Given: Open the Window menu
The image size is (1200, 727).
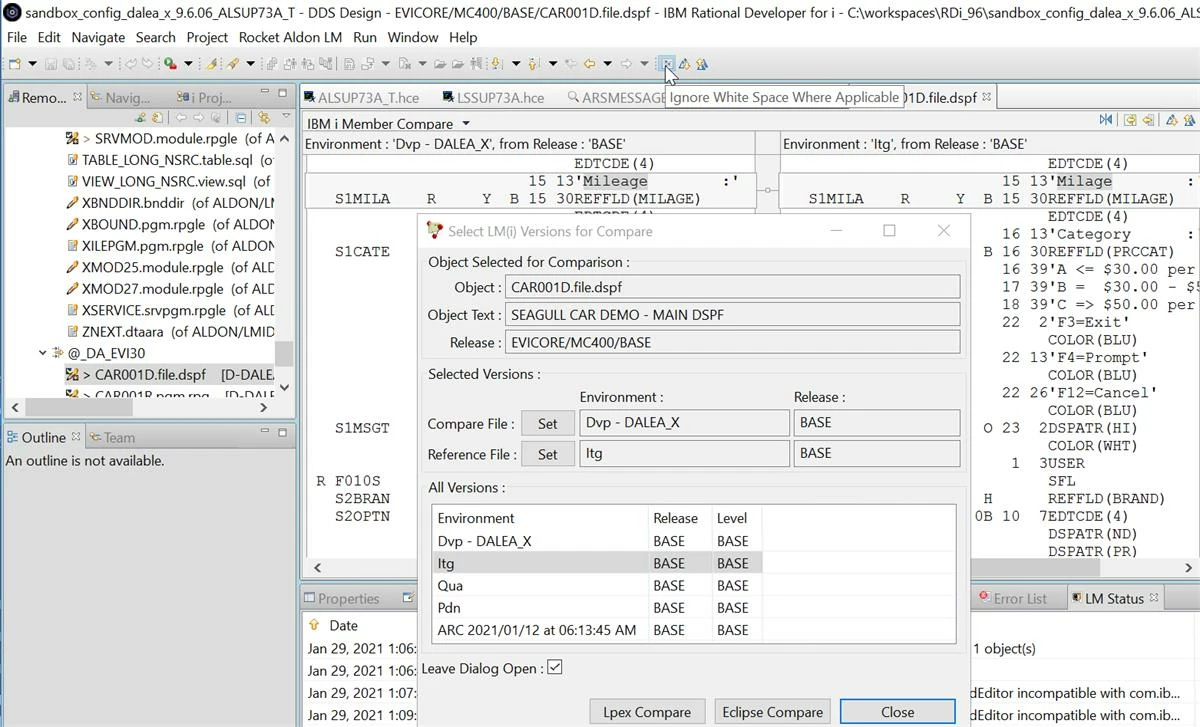Looking at the screenshot, I should click(412, 37).
